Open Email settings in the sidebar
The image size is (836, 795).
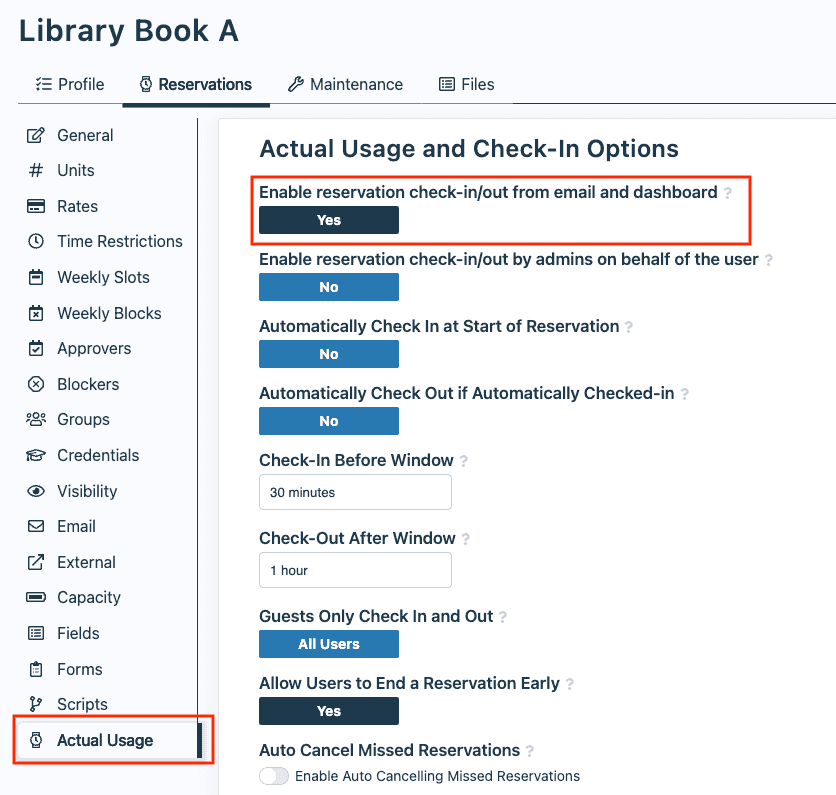36,526
